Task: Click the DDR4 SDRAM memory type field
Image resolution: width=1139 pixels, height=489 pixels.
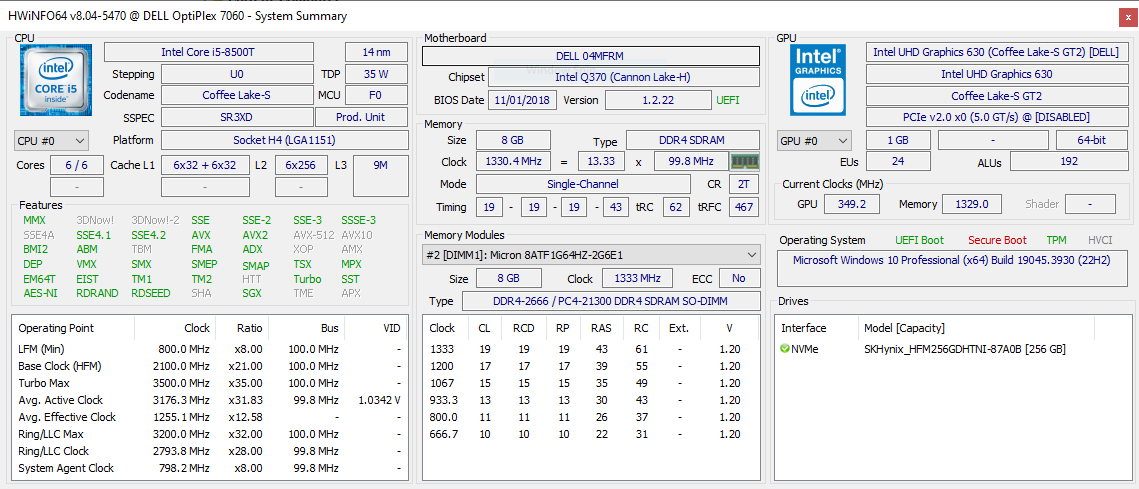Action: tap(693, 140)
